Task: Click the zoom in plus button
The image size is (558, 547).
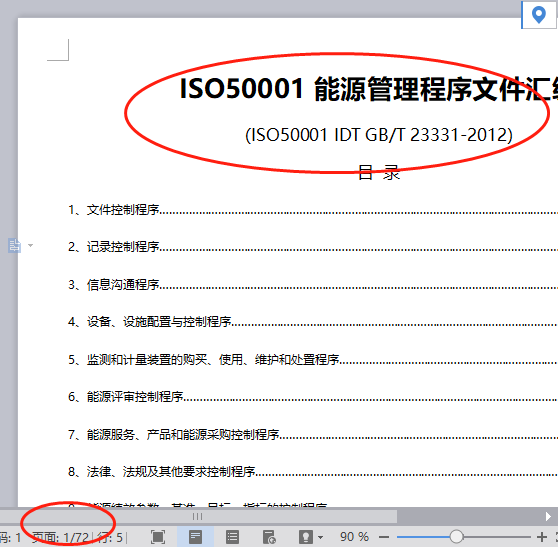Action: tap(542, 537)
